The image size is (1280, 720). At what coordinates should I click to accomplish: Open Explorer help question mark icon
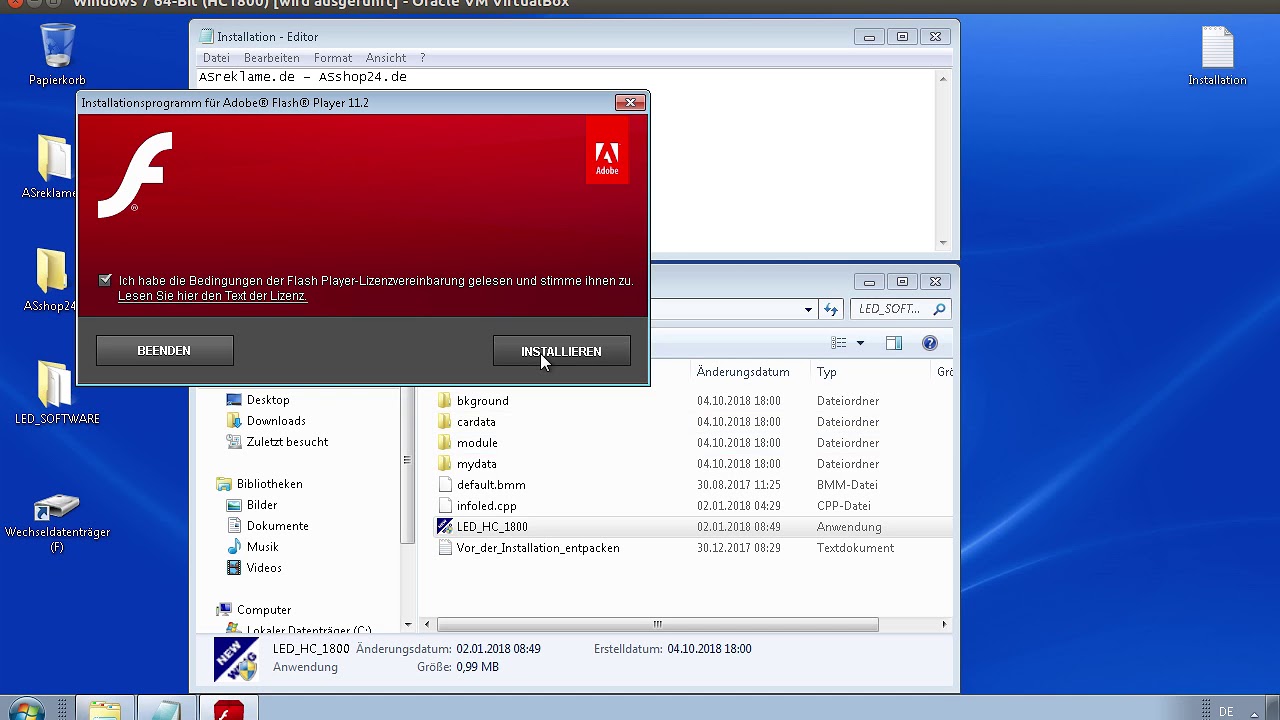click(930, 343)
